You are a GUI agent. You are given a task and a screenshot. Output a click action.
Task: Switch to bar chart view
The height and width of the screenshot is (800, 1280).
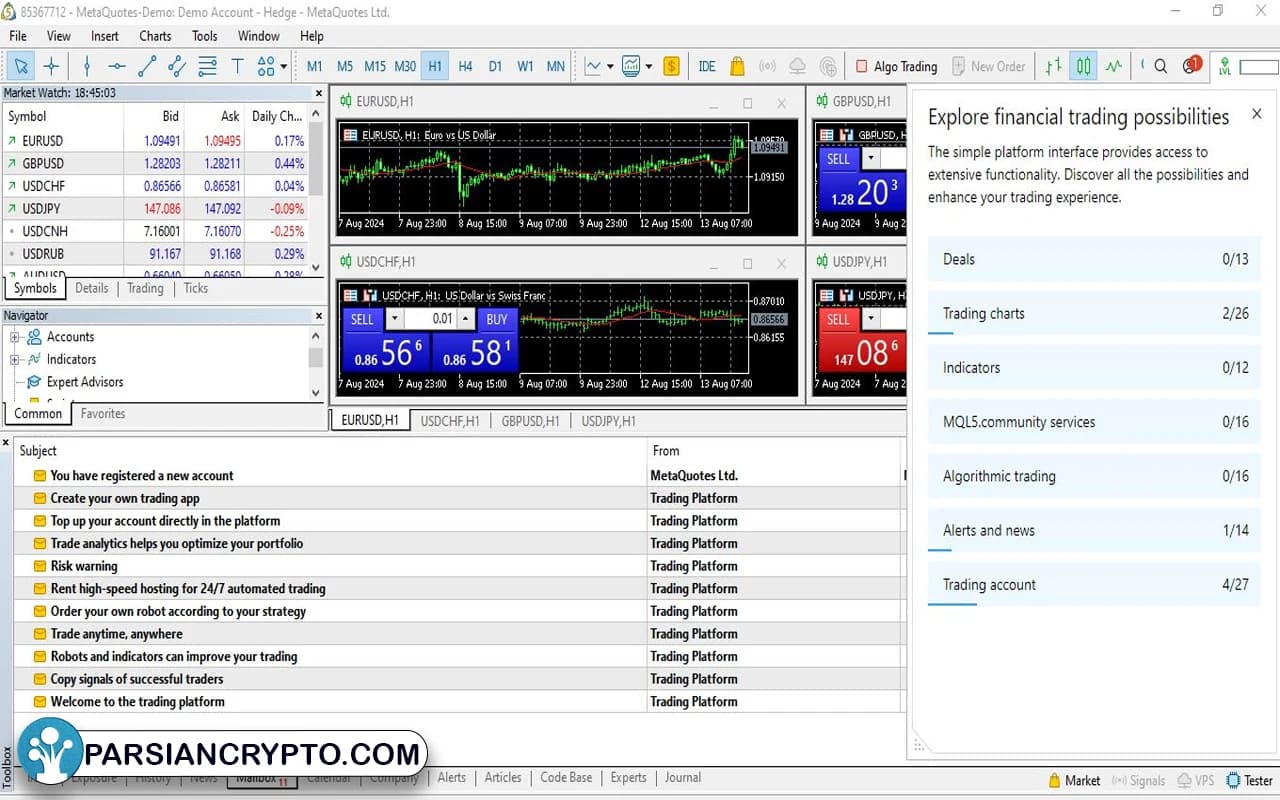click(x=1053, y=67)
